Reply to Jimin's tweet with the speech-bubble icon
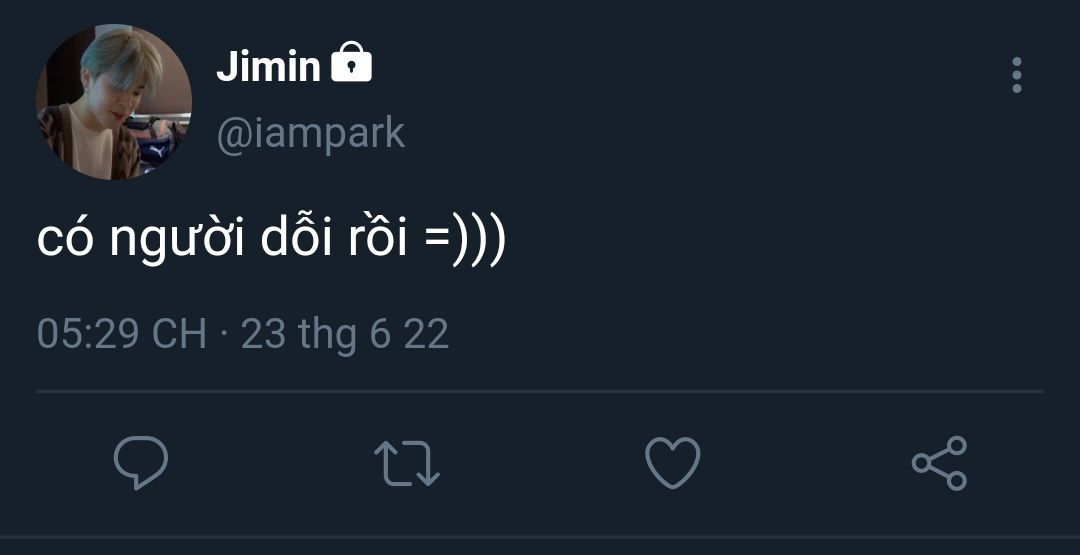The image size is (1080, 555). (x=140, y=463)
